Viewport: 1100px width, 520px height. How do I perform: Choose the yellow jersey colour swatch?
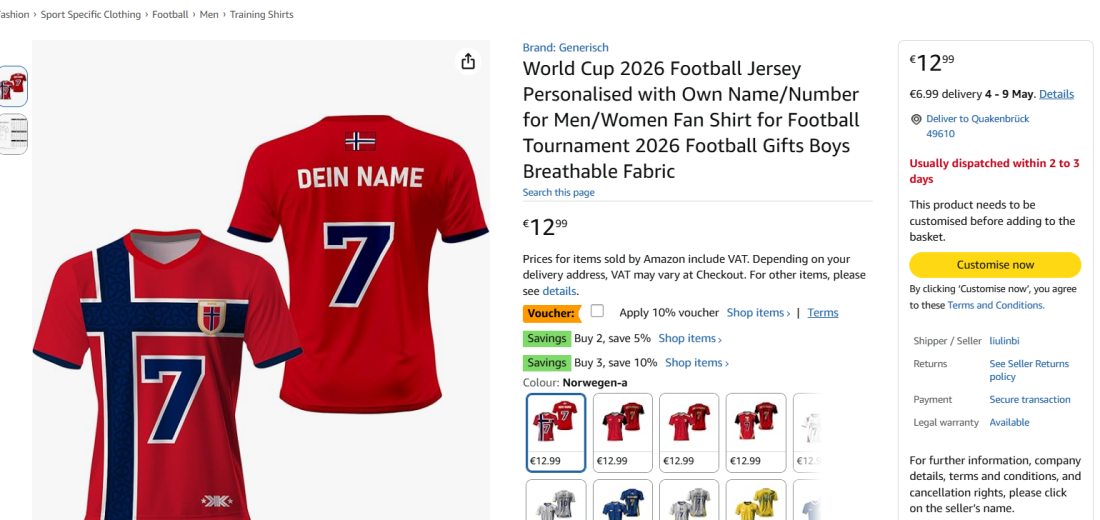pos(755,500)
